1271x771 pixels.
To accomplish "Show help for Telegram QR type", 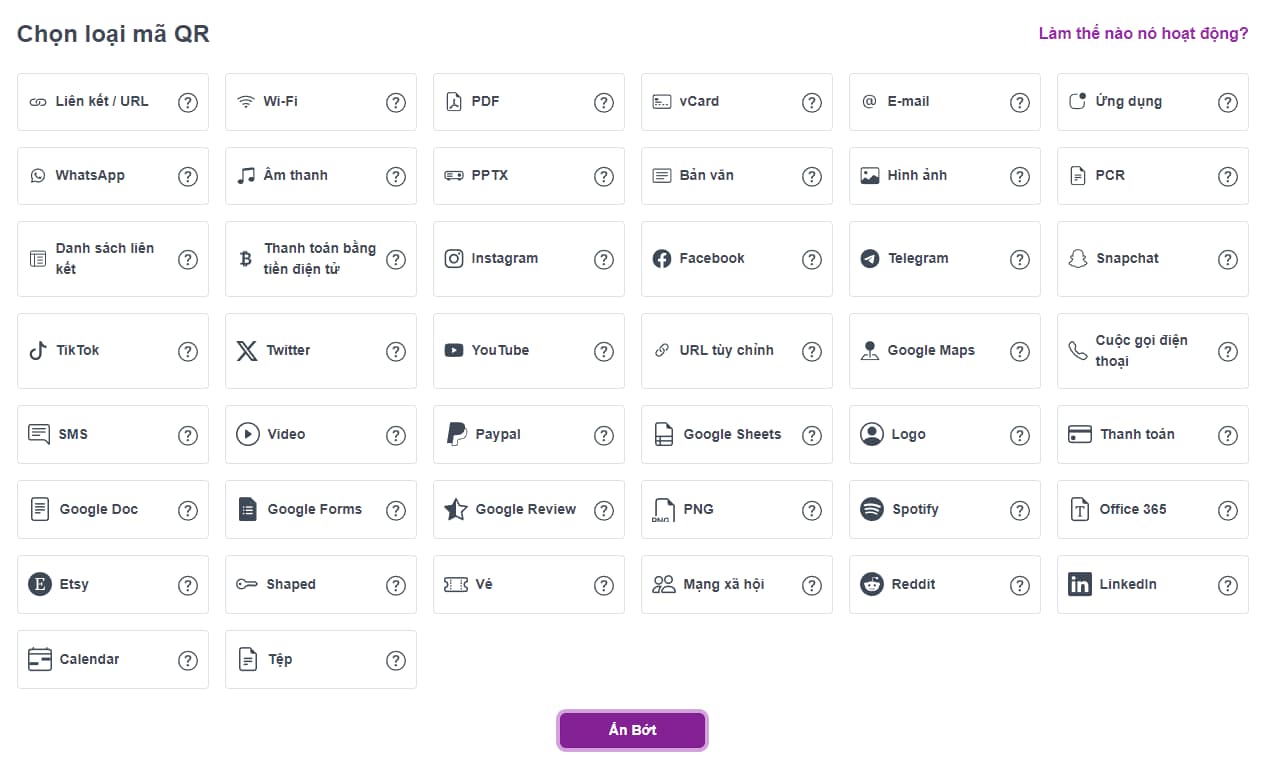I will click(1020, 259).
